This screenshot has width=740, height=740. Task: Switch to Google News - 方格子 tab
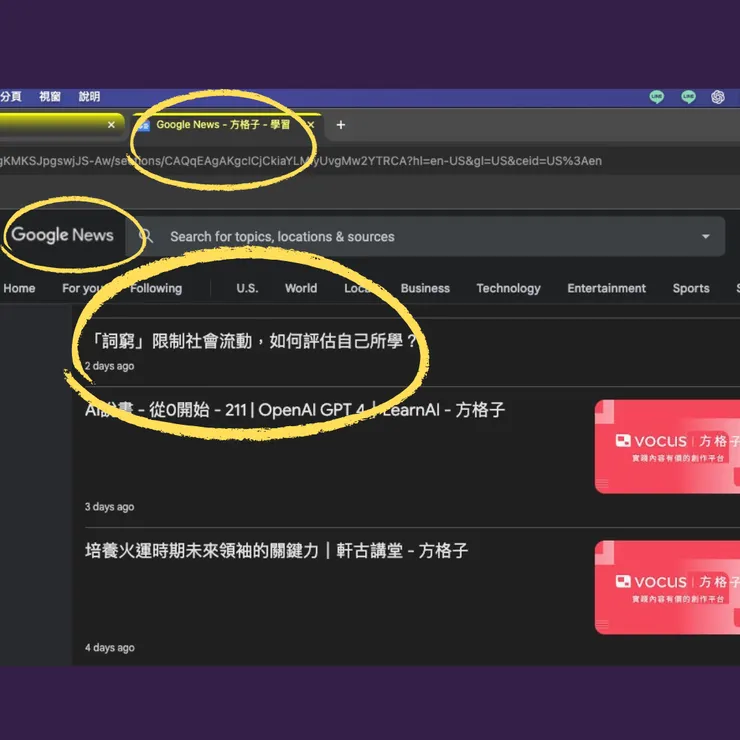point(223,125)
